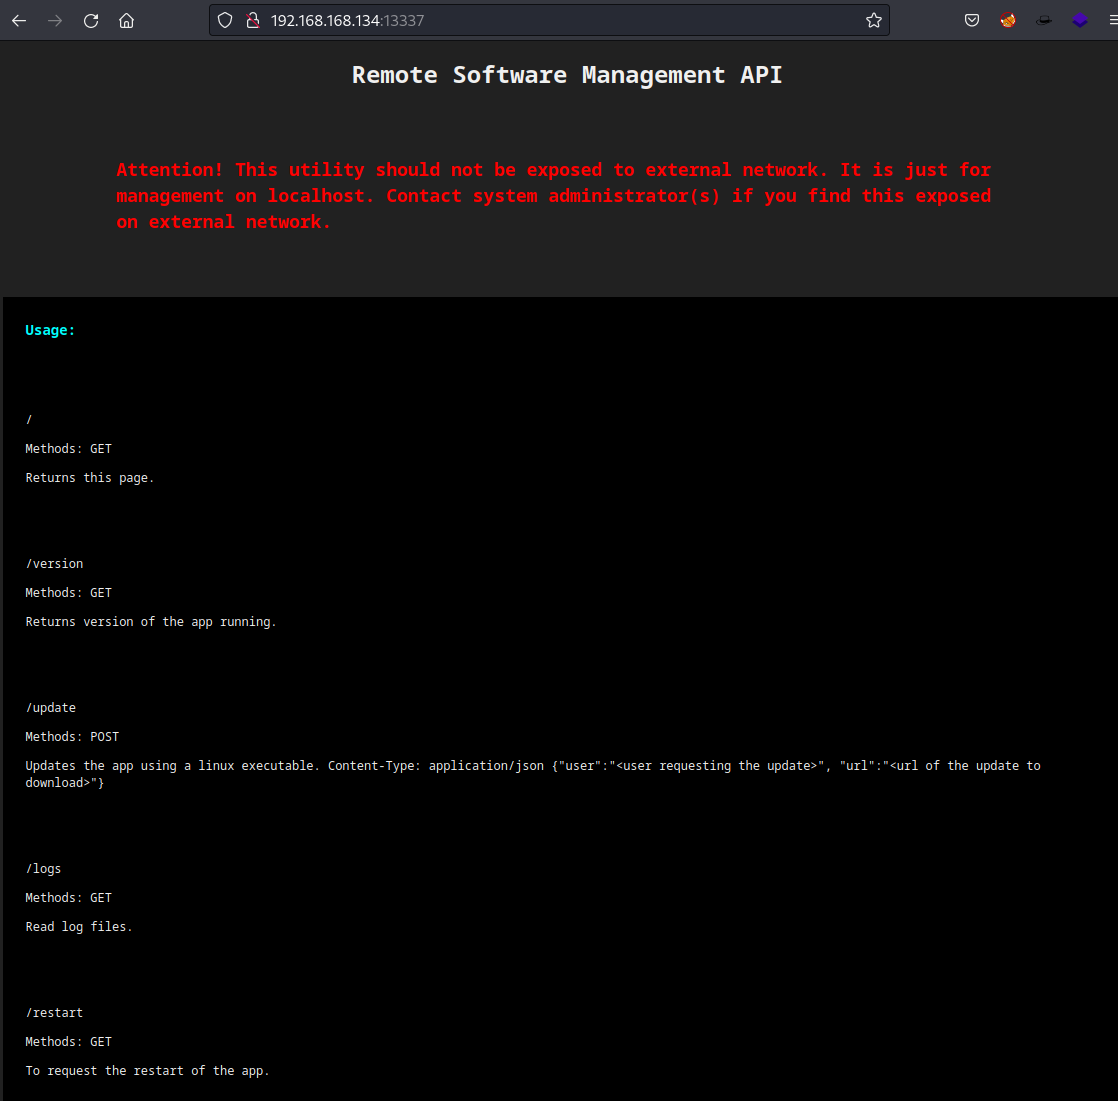
Task: Open the browser application menu
Action: pos(1112,21)
